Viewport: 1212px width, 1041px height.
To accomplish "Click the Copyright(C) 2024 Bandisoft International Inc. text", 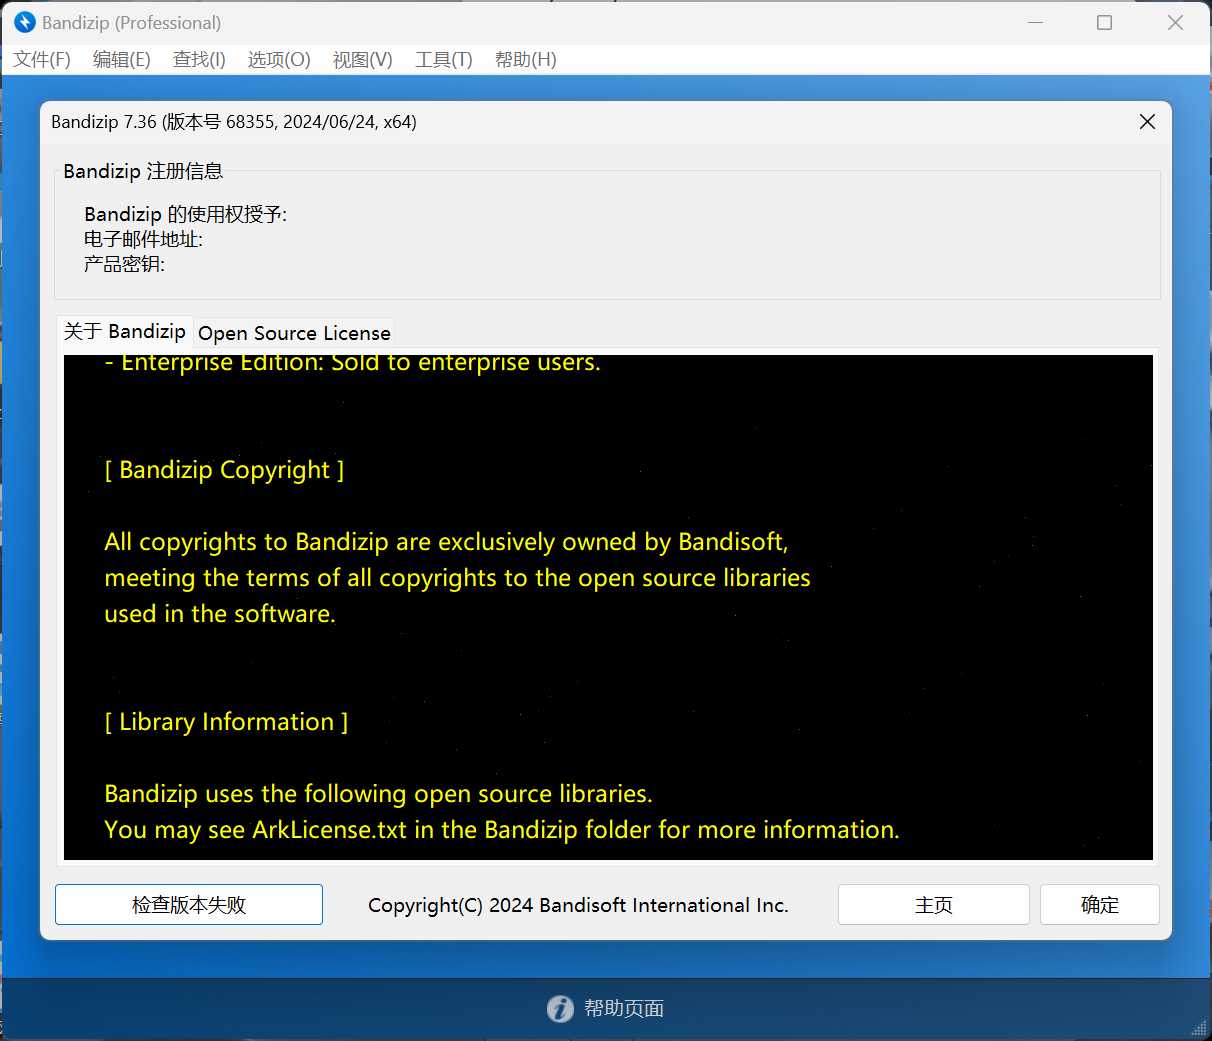I will 578,905.
